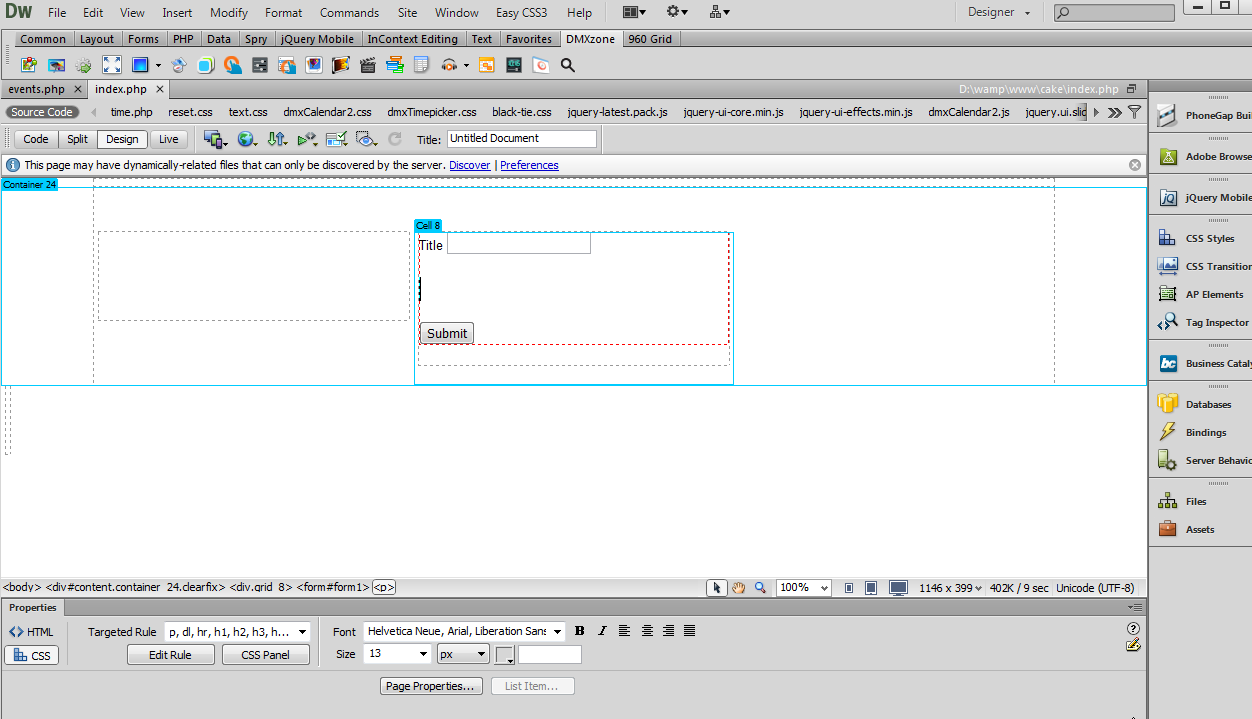The image size is (1252, 719).
Task: Click the filter funnel icon for related files
Action: [1134, 112]
